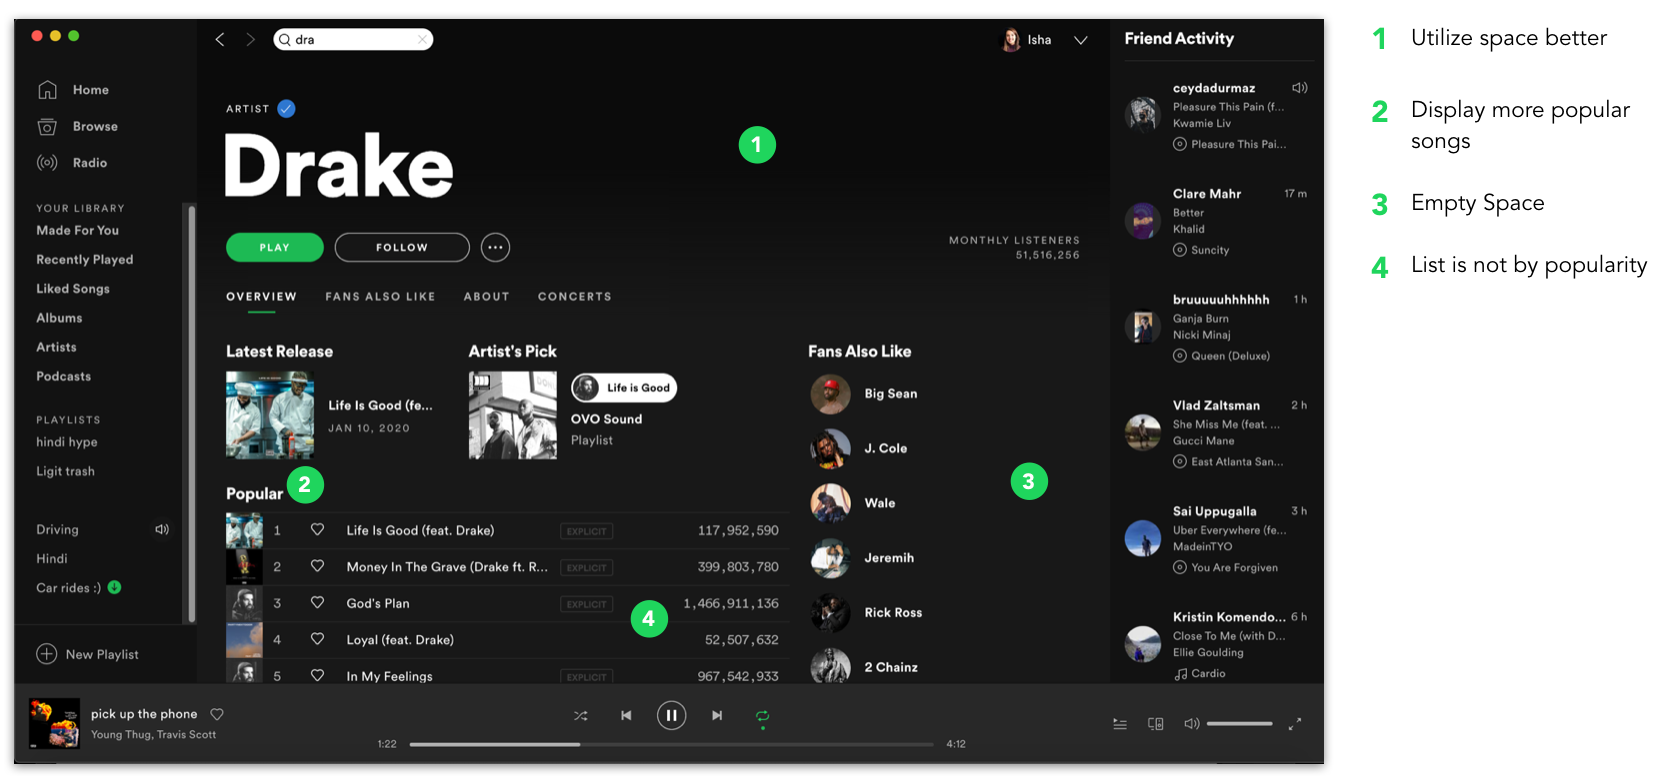Click the green Play button

coord(275,247)
